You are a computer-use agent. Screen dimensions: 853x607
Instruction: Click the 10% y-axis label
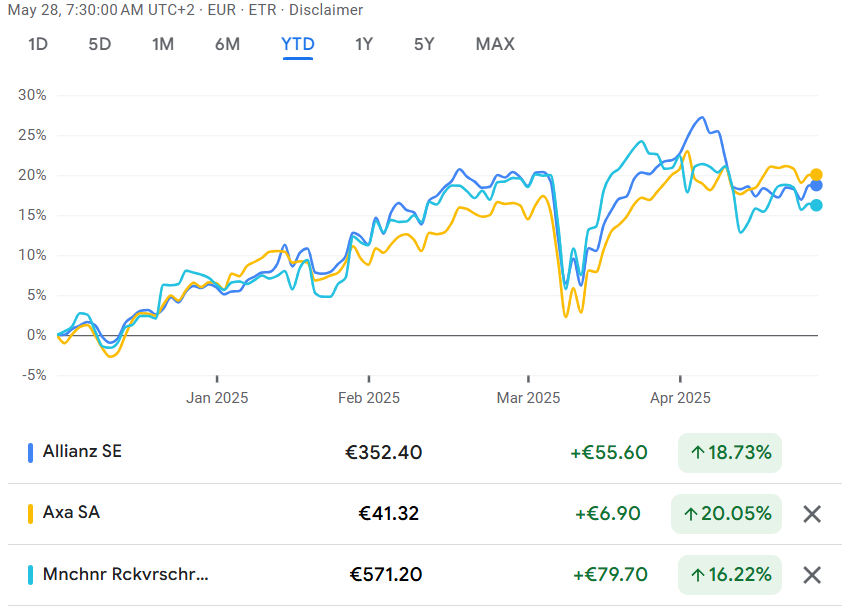click(x=32, y=255)
